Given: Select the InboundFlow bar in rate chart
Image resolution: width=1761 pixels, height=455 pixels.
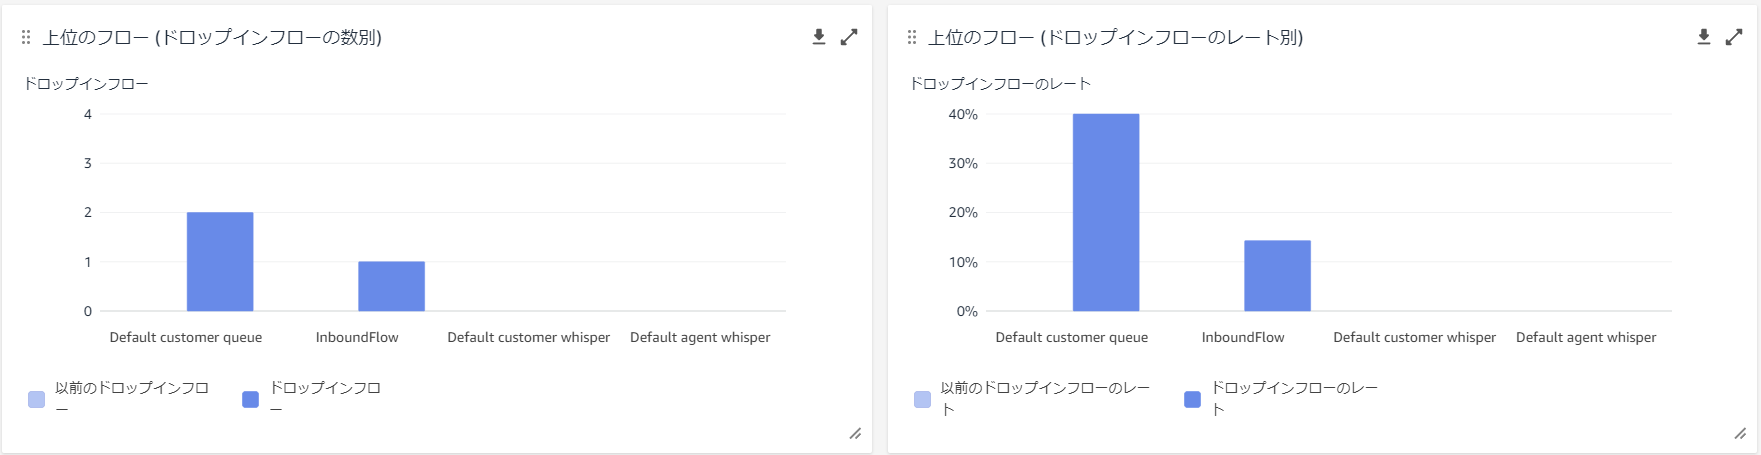Looking at the screenshot, I should pos(1277,276).
